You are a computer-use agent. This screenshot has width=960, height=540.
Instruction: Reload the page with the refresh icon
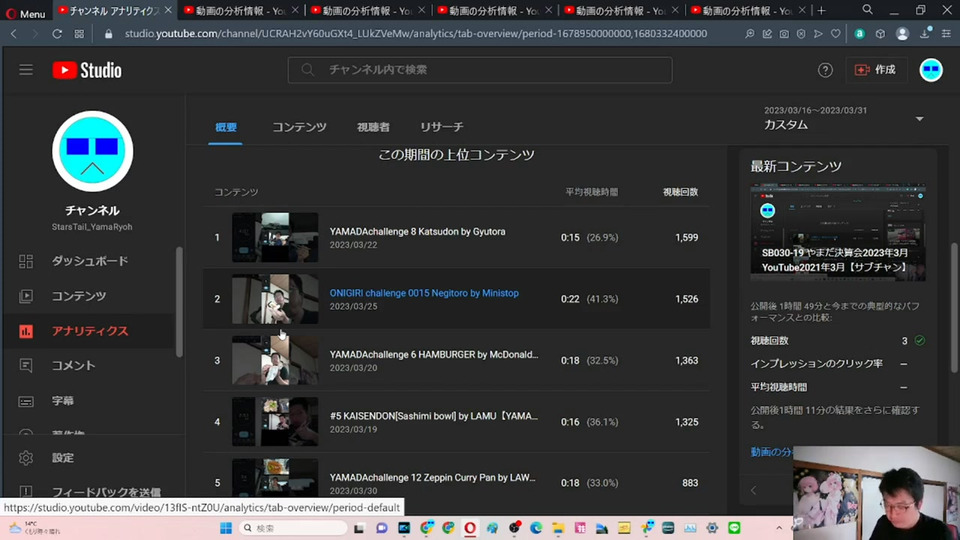57,34
